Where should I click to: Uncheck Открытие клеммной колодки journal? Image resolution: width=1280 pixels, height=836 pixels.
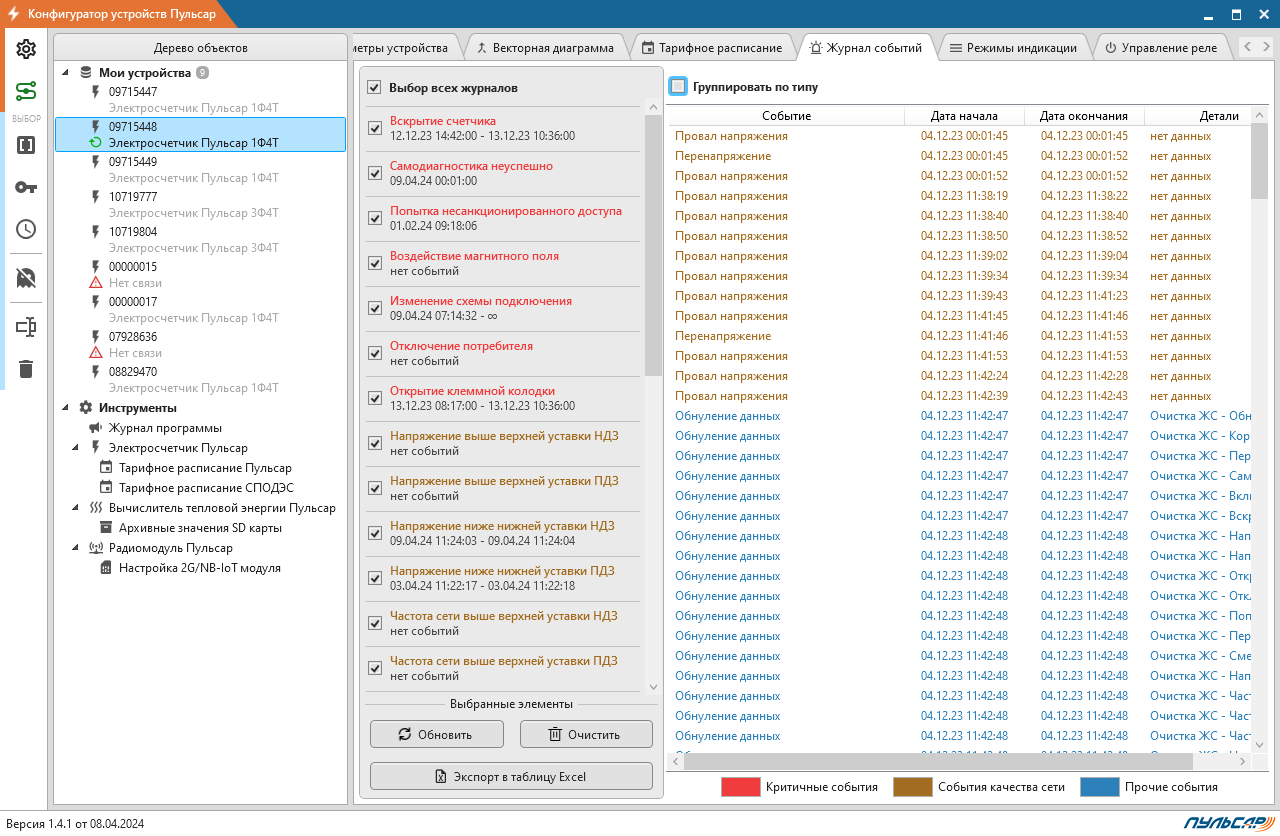[375, 398]
